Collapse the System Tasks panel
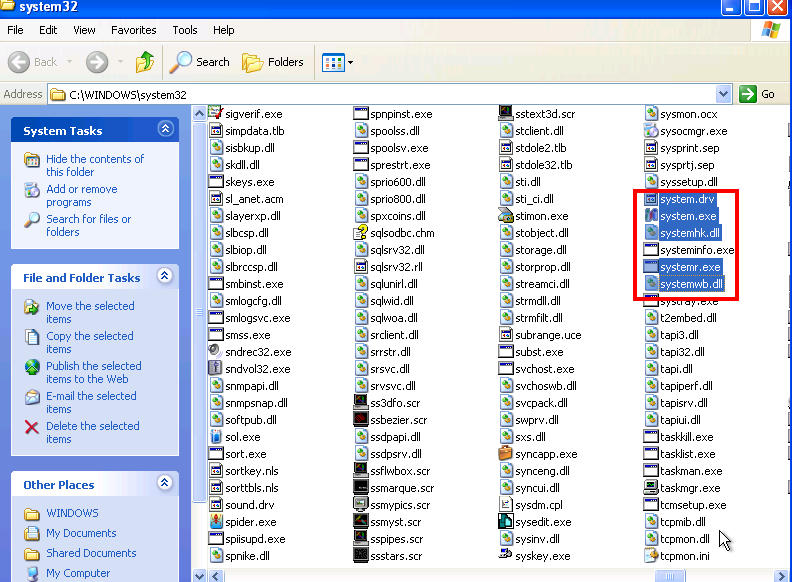Viewport: 792px width, 582px height. (x=165, y=129)
